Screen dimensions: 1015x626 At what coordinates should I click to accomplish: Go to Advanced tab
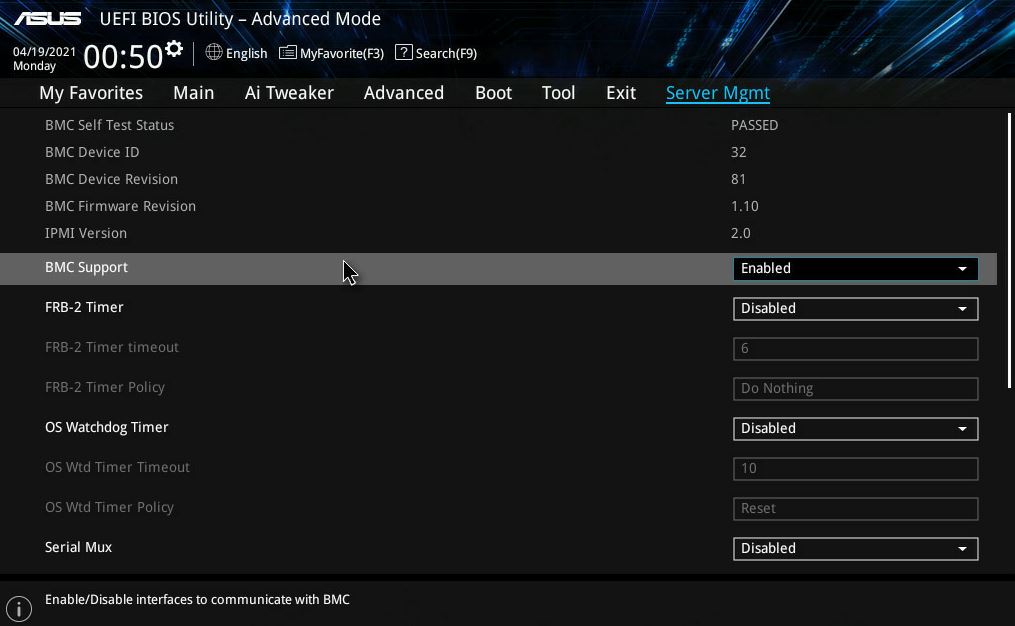(404, 93)
